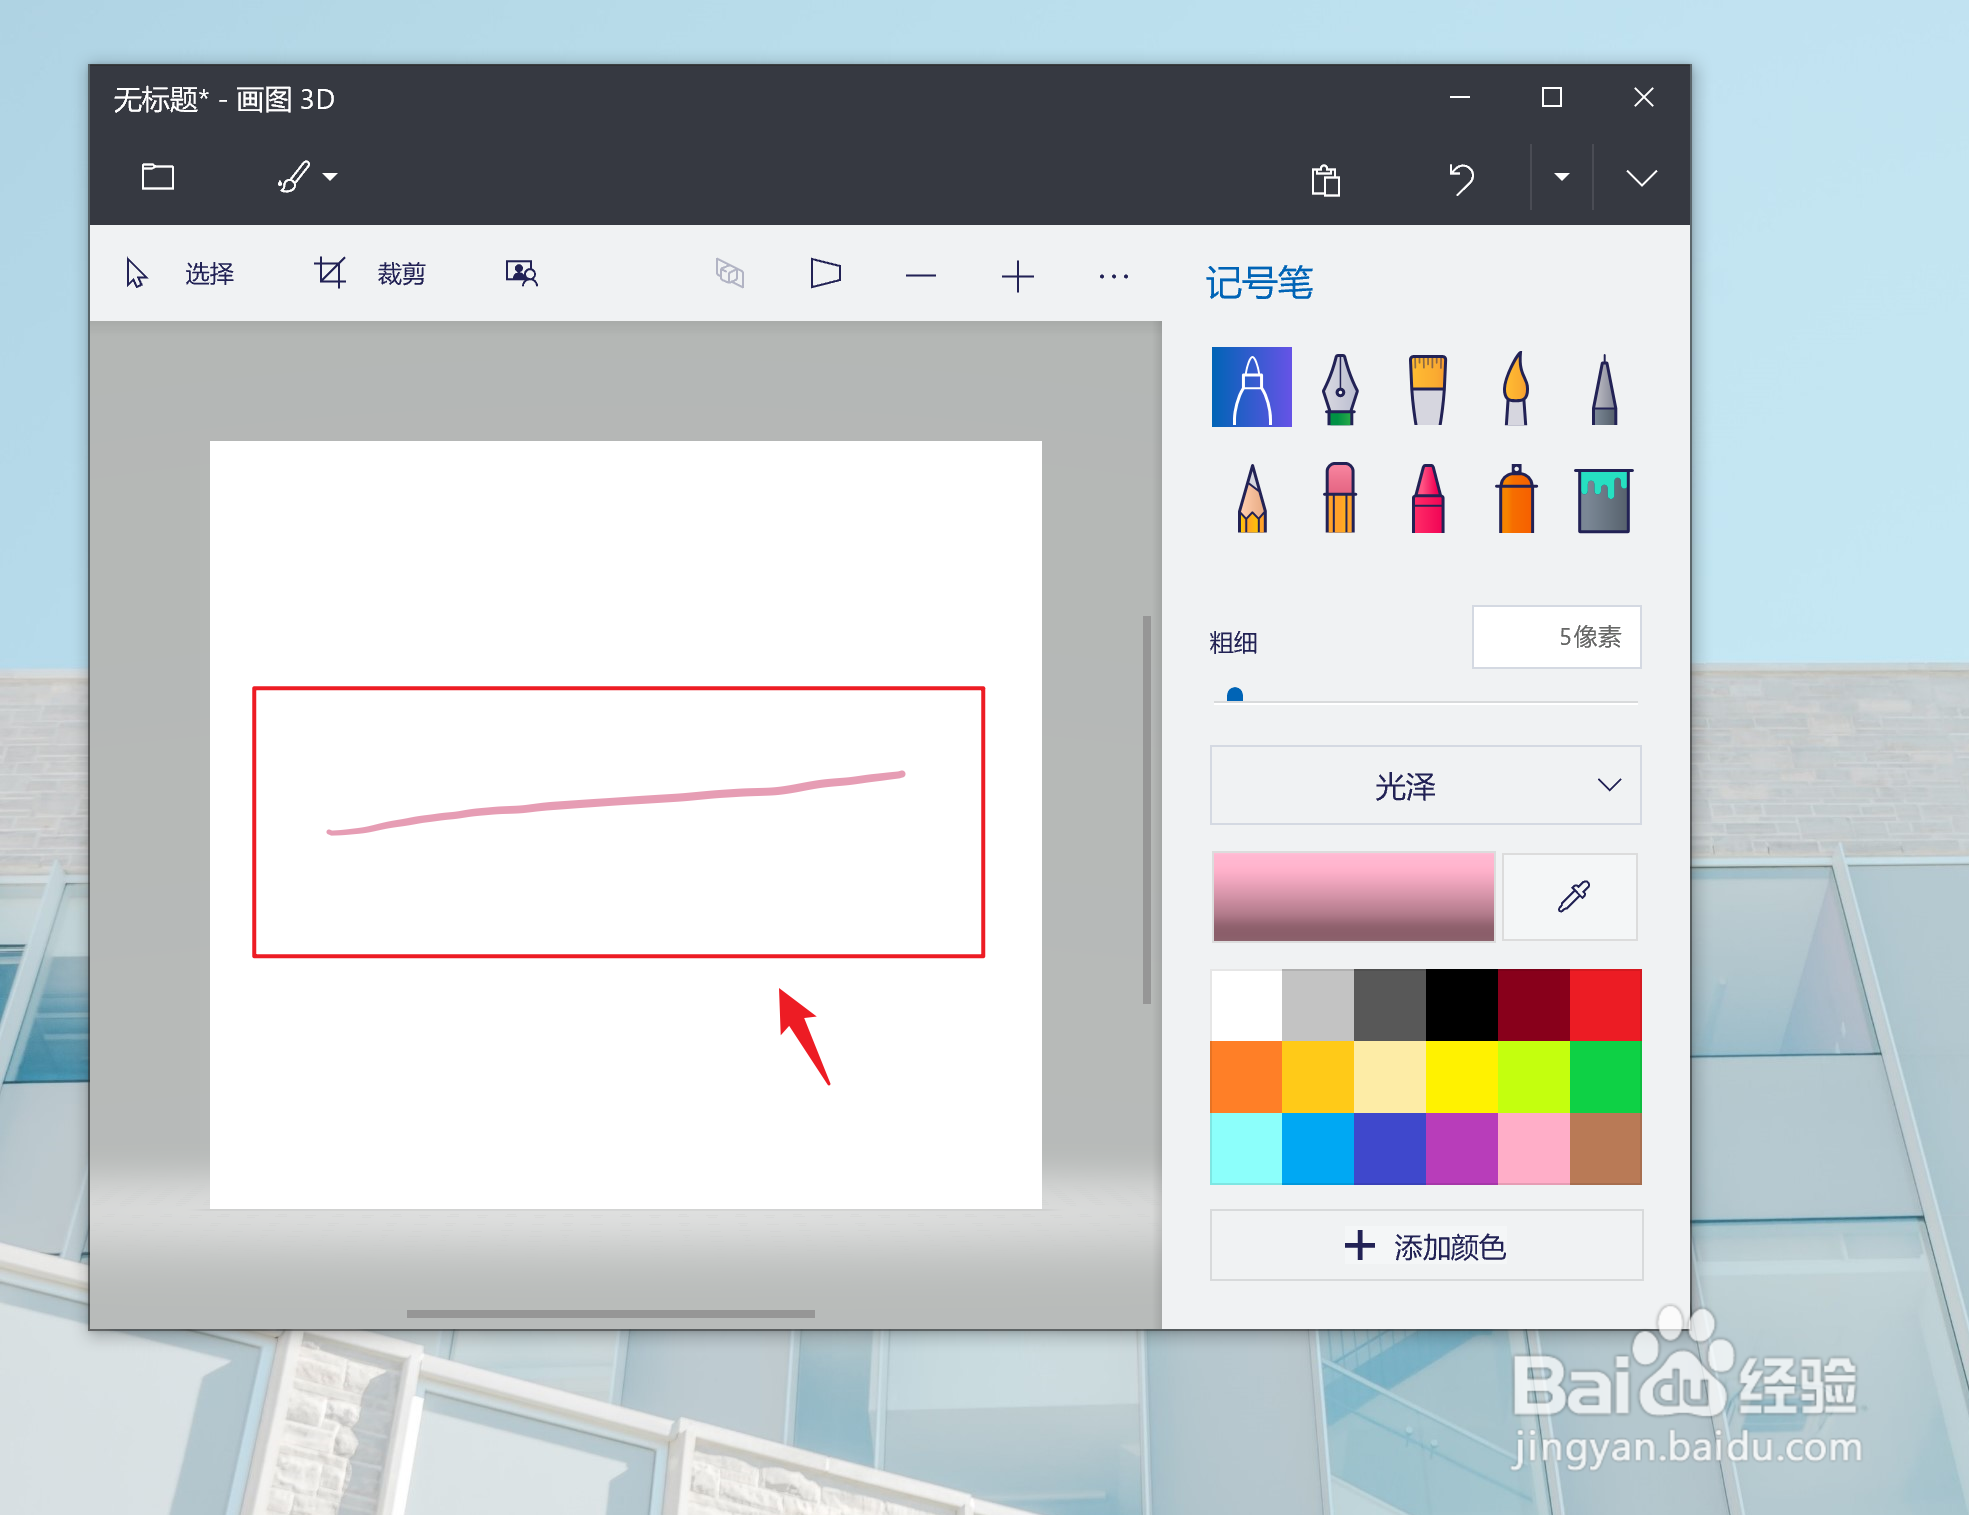Select the Oil brush tool
The height and width of the screenshot is (1515, 1969).
1426,388
